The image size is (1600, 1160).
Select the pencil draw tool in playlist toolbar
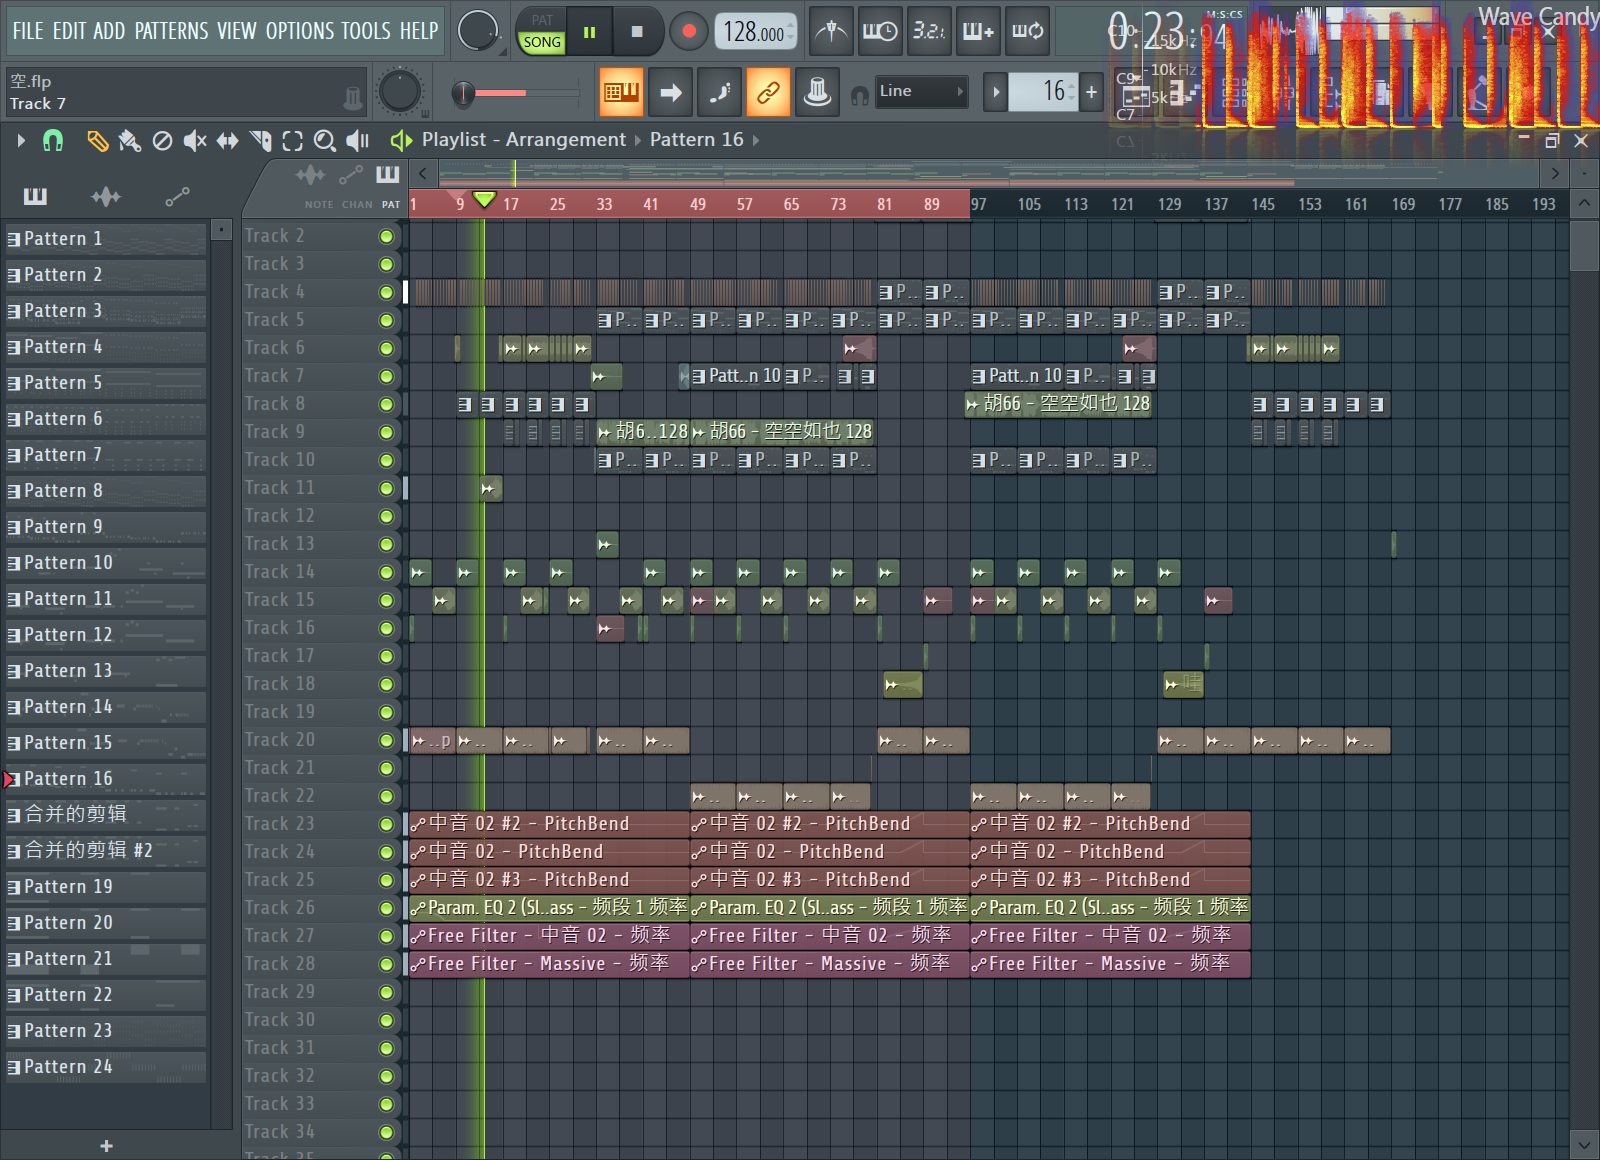tap(97, 141)
